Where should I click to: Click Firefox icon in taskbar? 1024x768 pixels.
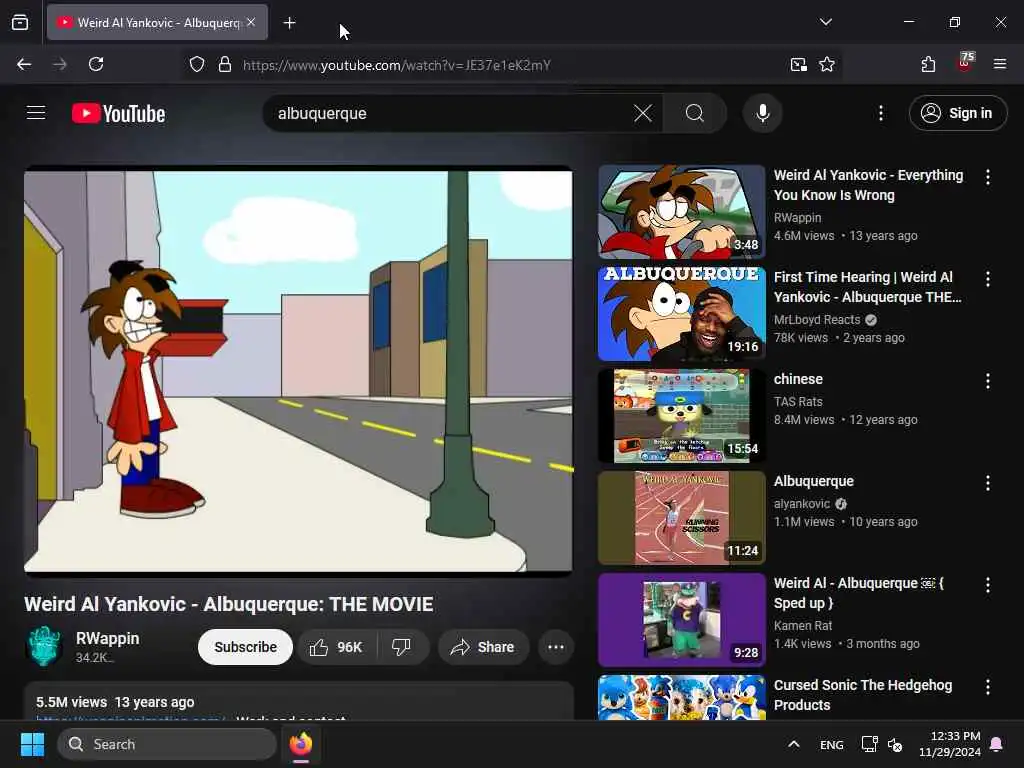tap(301, 744)
